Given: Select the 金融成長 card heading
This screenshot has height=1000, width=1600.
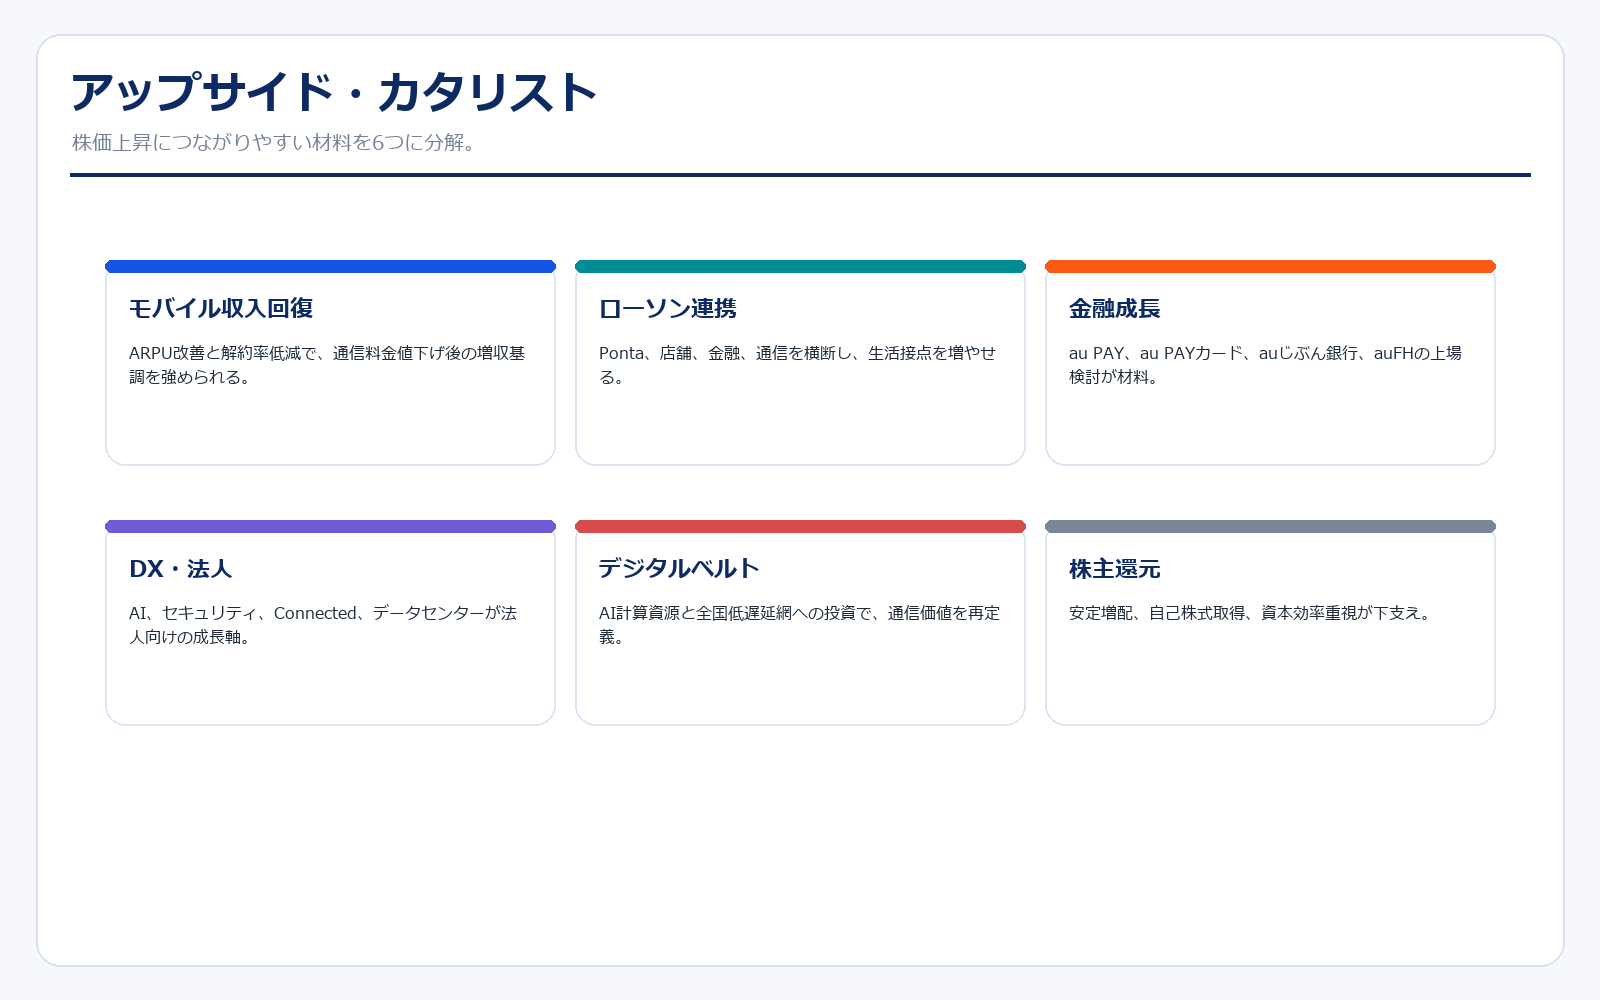Looking at the screenshot, I should coord(1115,308).
